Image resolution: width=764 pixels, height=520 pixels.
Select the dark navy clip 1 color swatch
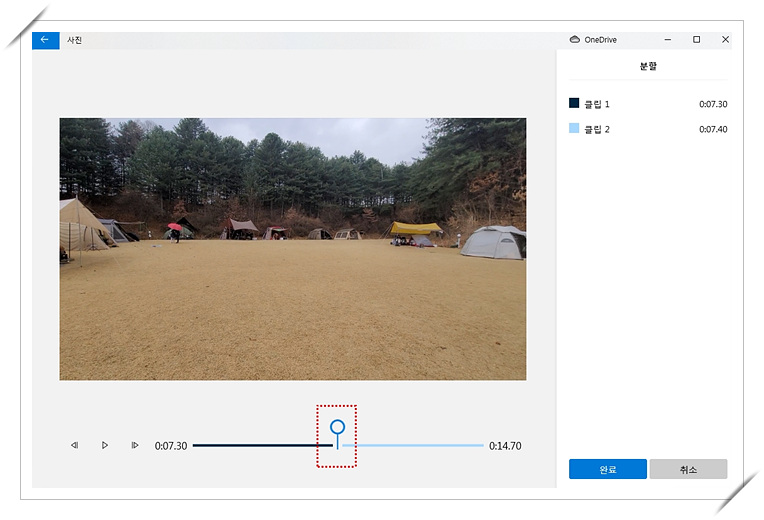(x=574, y=103)
